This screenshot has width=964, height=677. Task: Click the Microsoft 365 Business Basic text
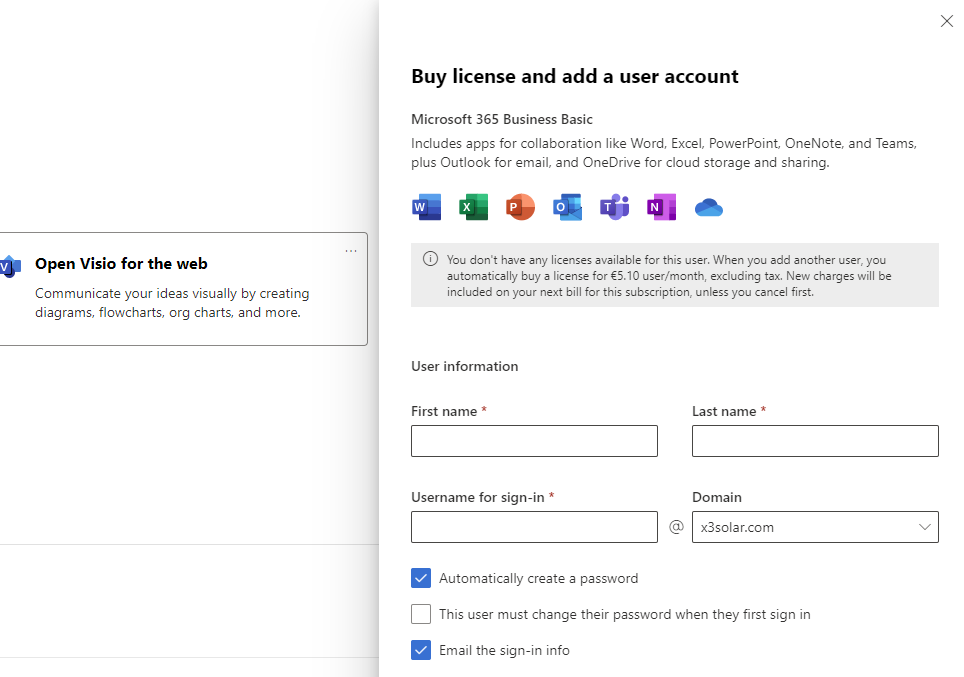[x=502, y=119]
